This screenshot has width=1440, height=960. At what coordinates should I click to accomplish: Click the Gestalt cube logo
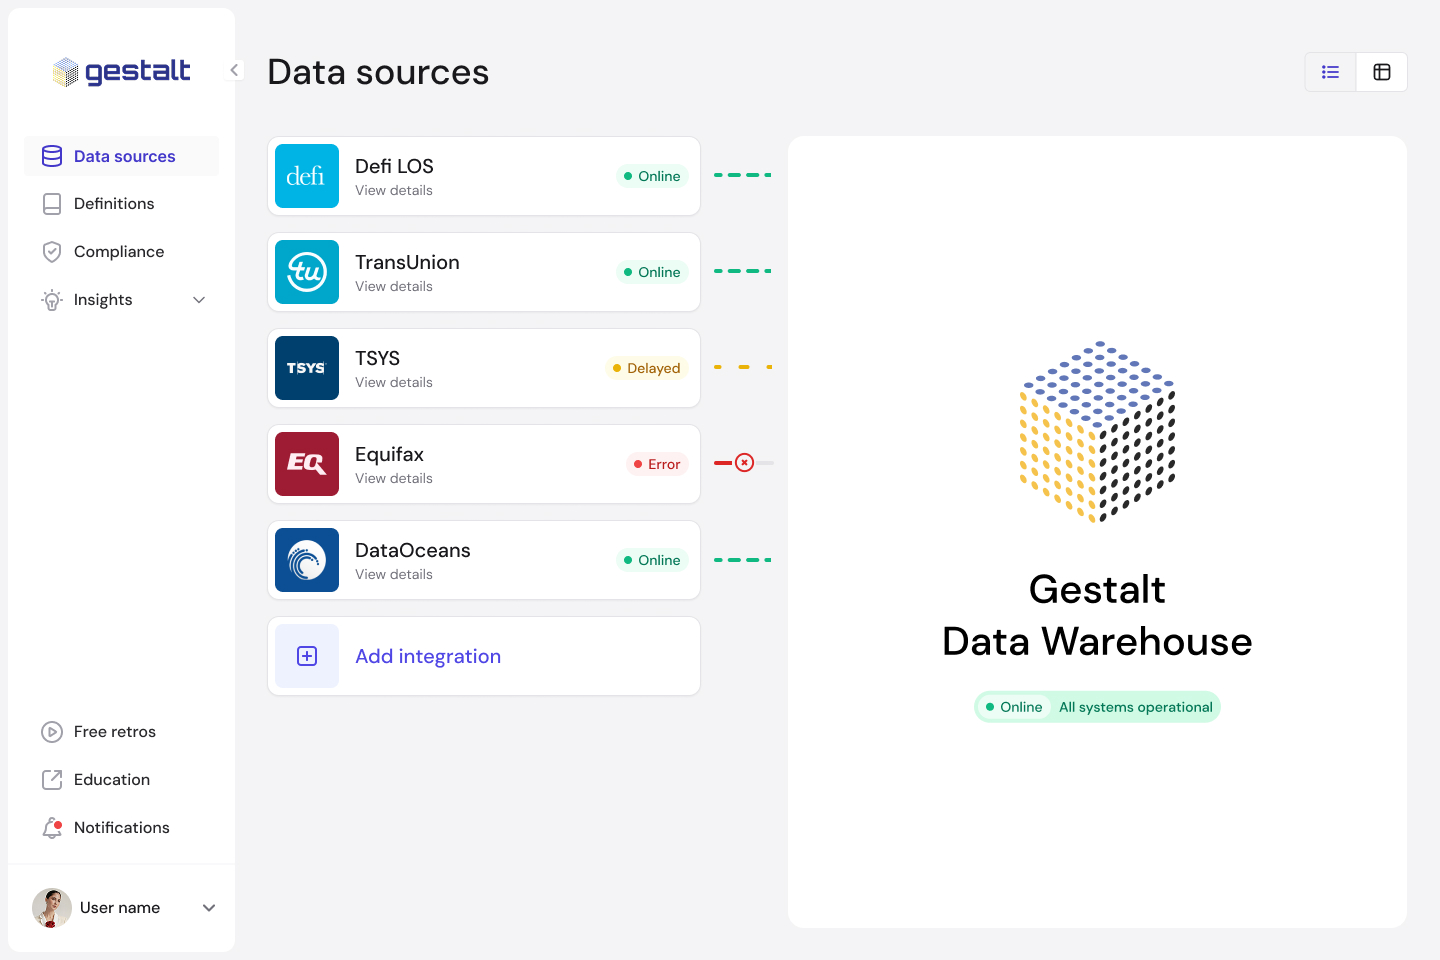tap(66, 71)
